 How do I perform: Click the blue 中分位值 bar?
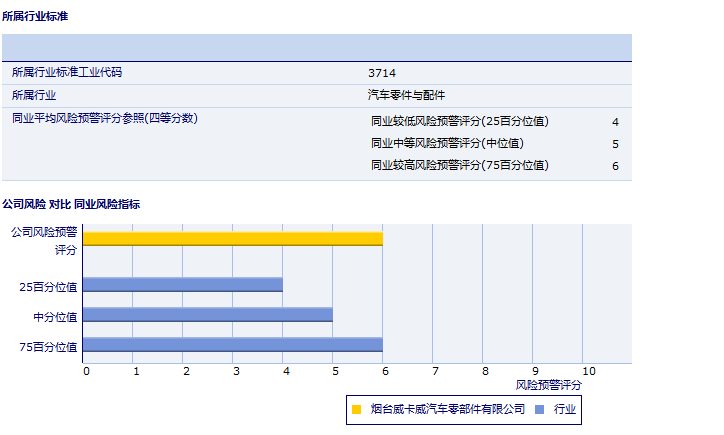point(208,315)
